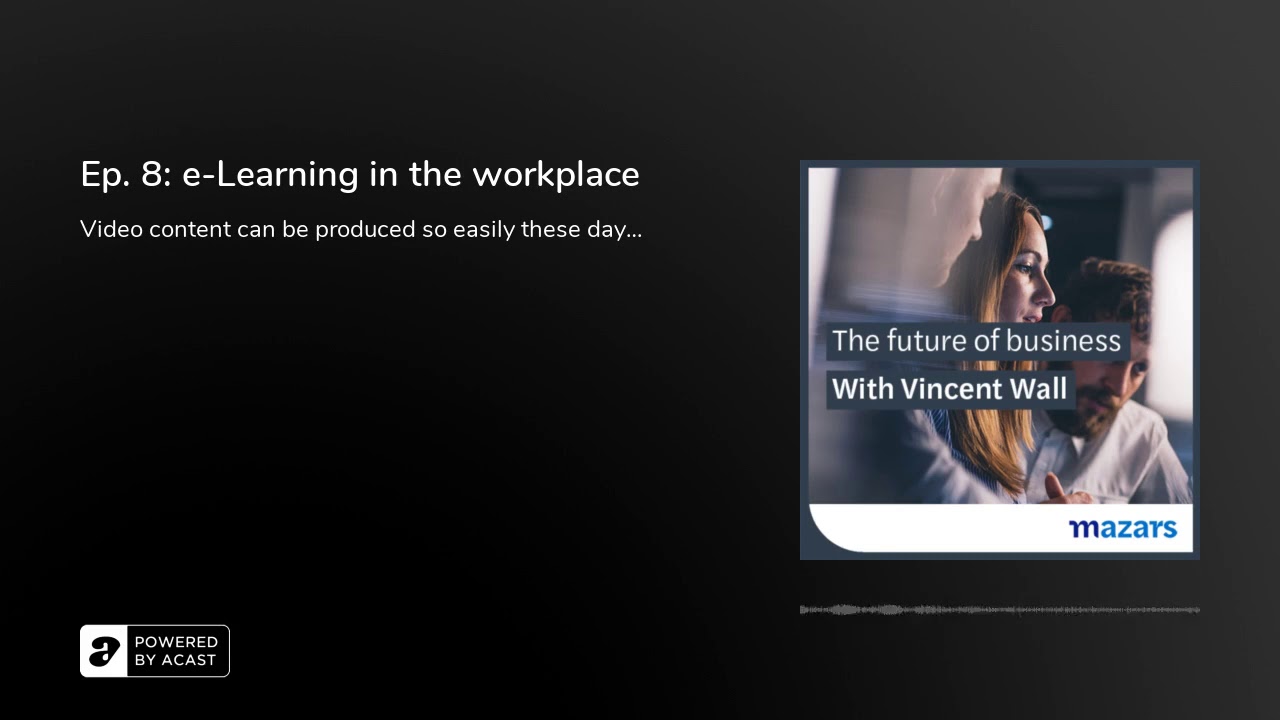This screenshot has height=720, width=1280.
Task: Seek to the end of the audio waveform
Action: [1197, 609]
